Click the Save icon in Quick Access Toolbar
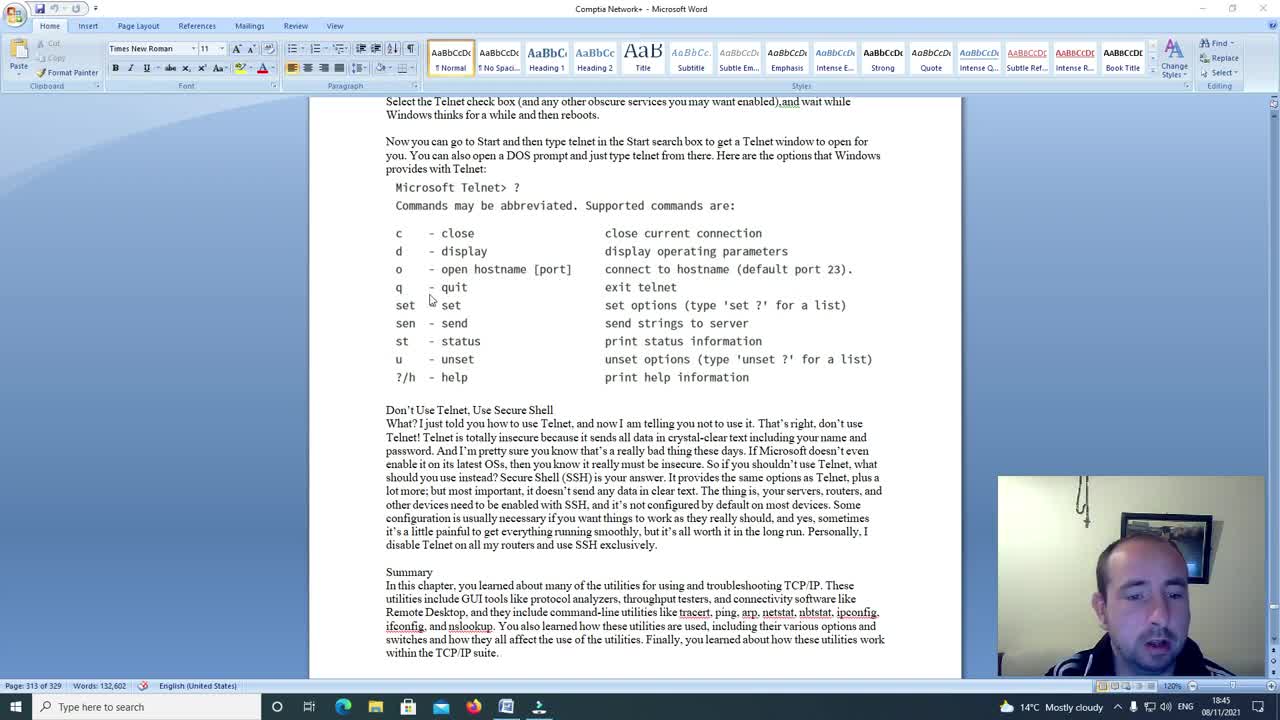 coord(39,8)
